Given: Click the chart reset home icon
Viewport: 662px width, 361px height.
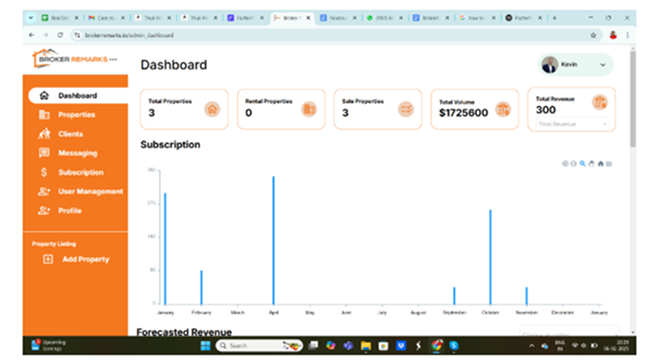Looking at the screenshot, I should 600,164.
